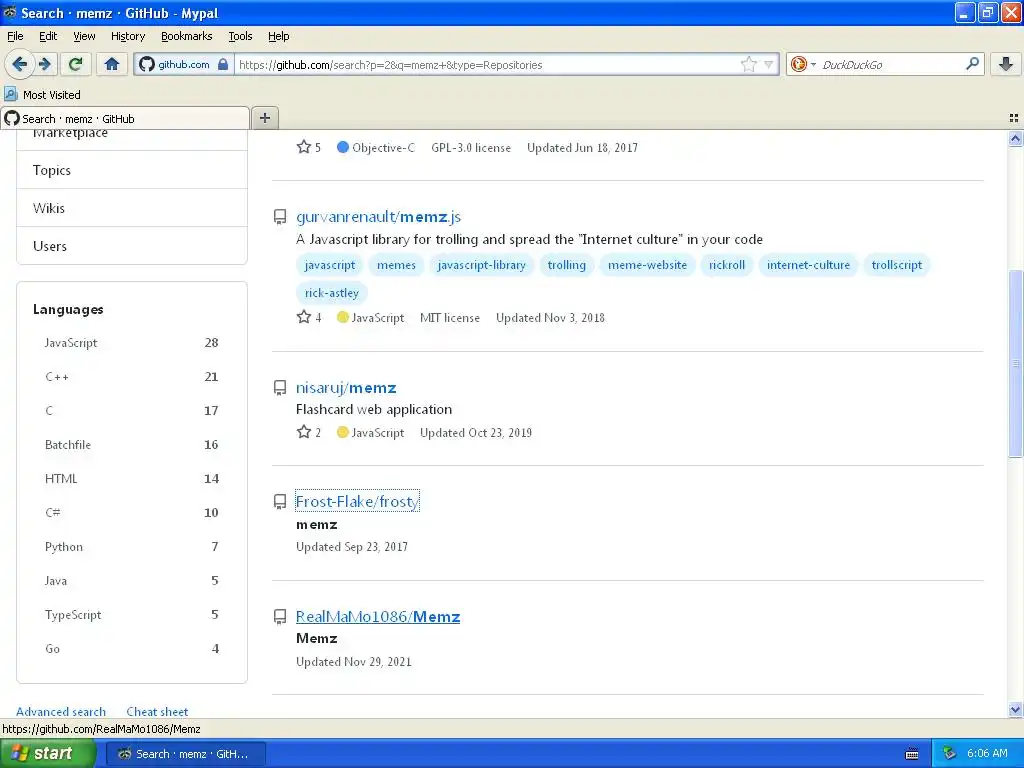Click the Most Visited bookmarks icon
The image size is (1024, 768).
click(x=10, y=94)
